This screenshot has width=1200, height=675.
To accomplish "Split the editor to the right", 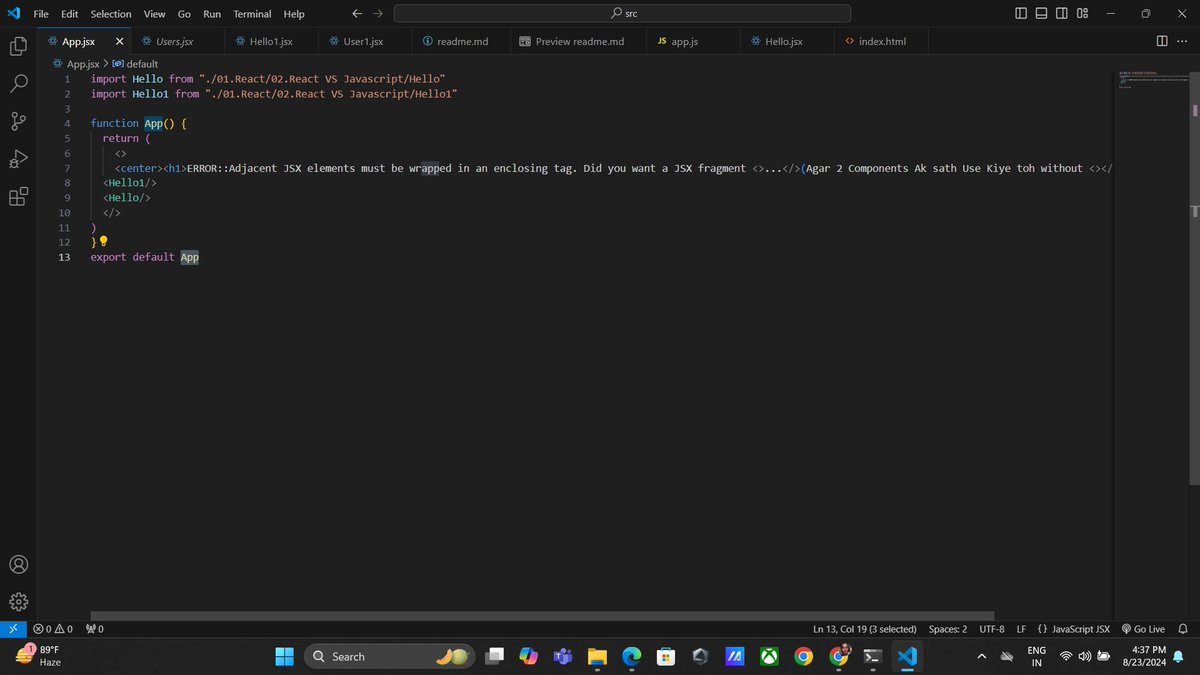I will click(x=1162, y=41).
